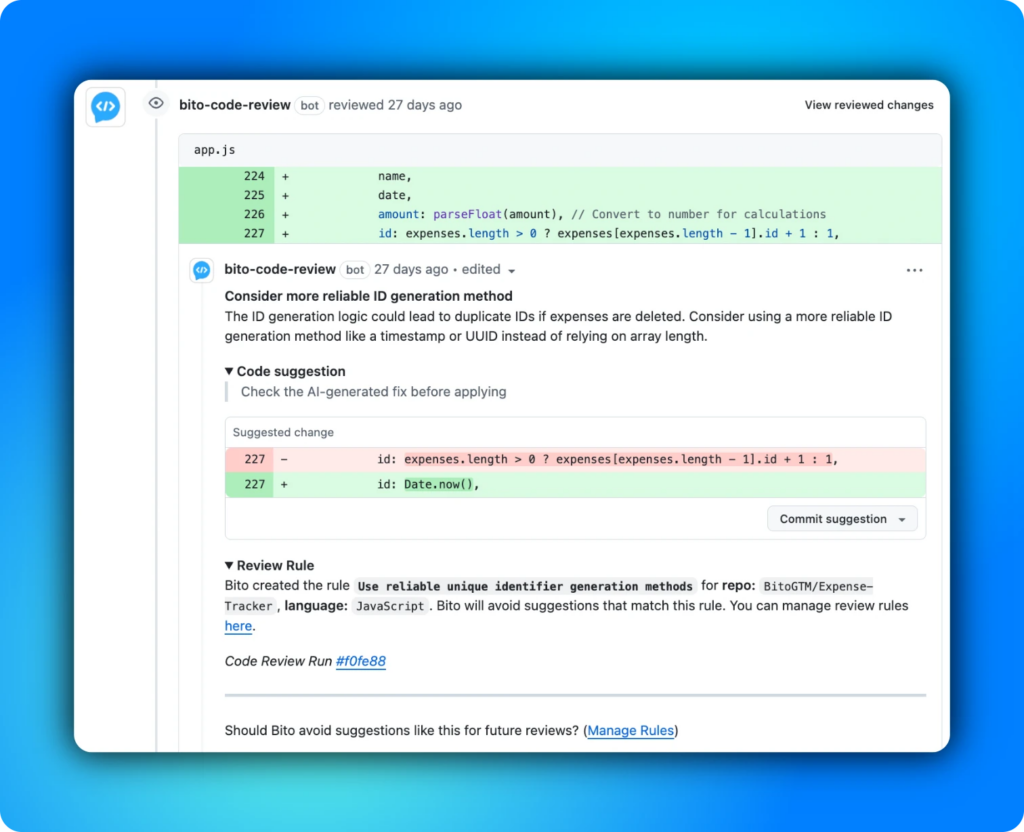Toggle the eye icon marking app.js as viewed

point(155,103)
